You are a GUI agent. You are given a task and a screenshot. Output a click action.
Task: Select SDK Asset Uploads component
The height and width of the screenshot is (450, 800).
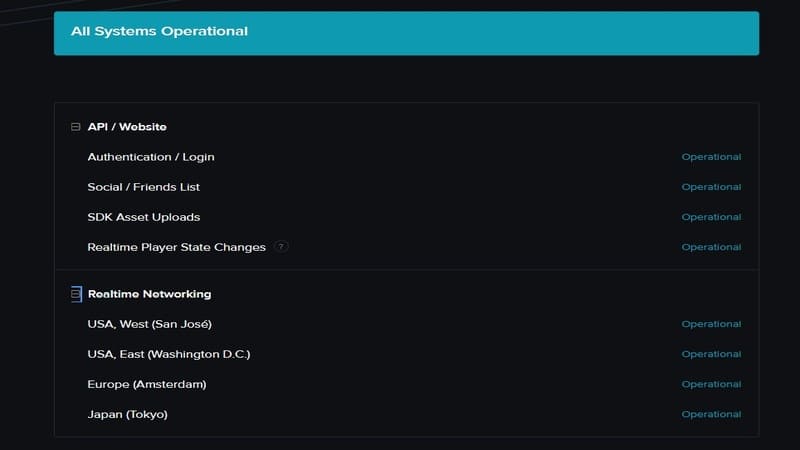coord(144,217)
